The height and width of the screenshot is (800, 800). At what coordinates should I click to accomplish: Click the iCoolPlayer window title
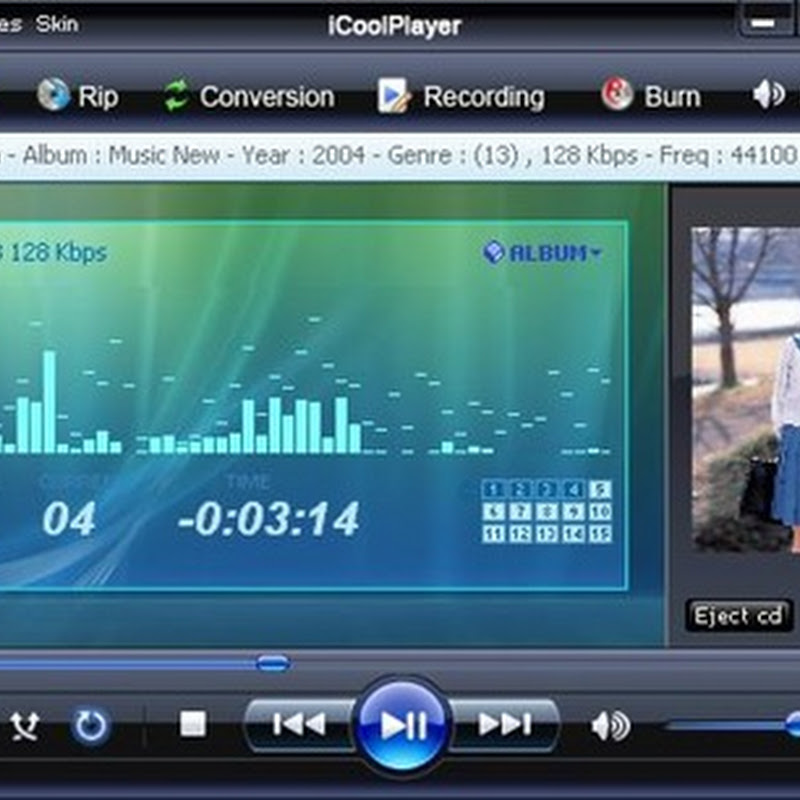tap(394, 26)
